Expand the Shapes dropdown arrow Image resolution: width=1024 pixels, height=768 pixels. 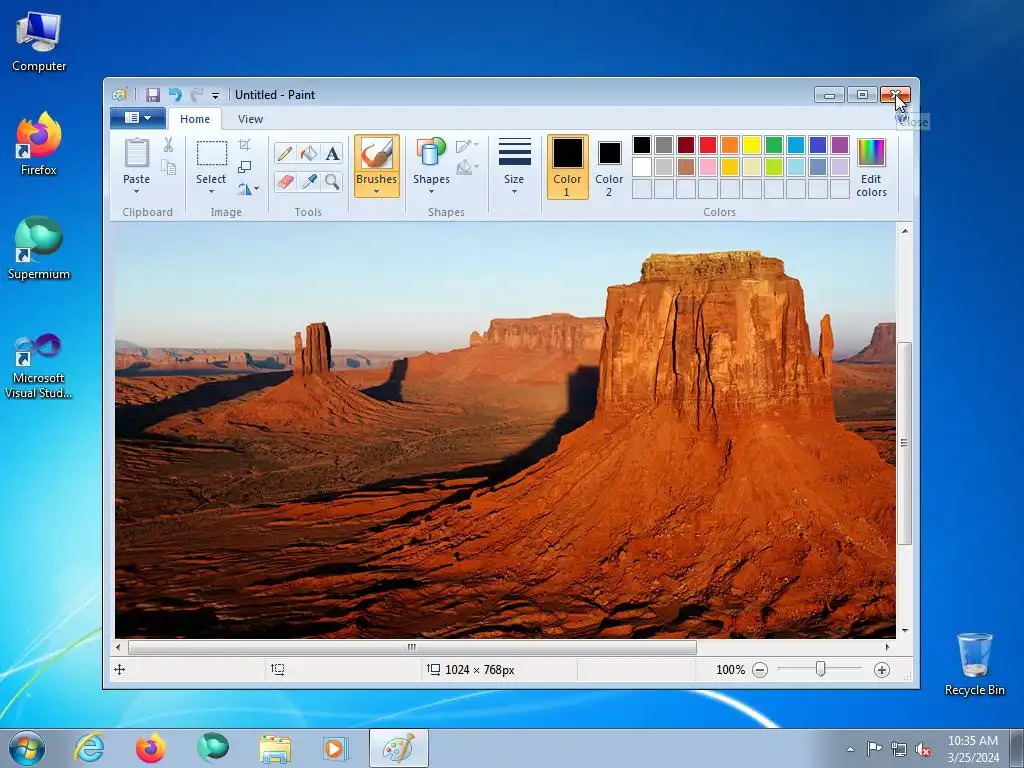click(431, 191)
